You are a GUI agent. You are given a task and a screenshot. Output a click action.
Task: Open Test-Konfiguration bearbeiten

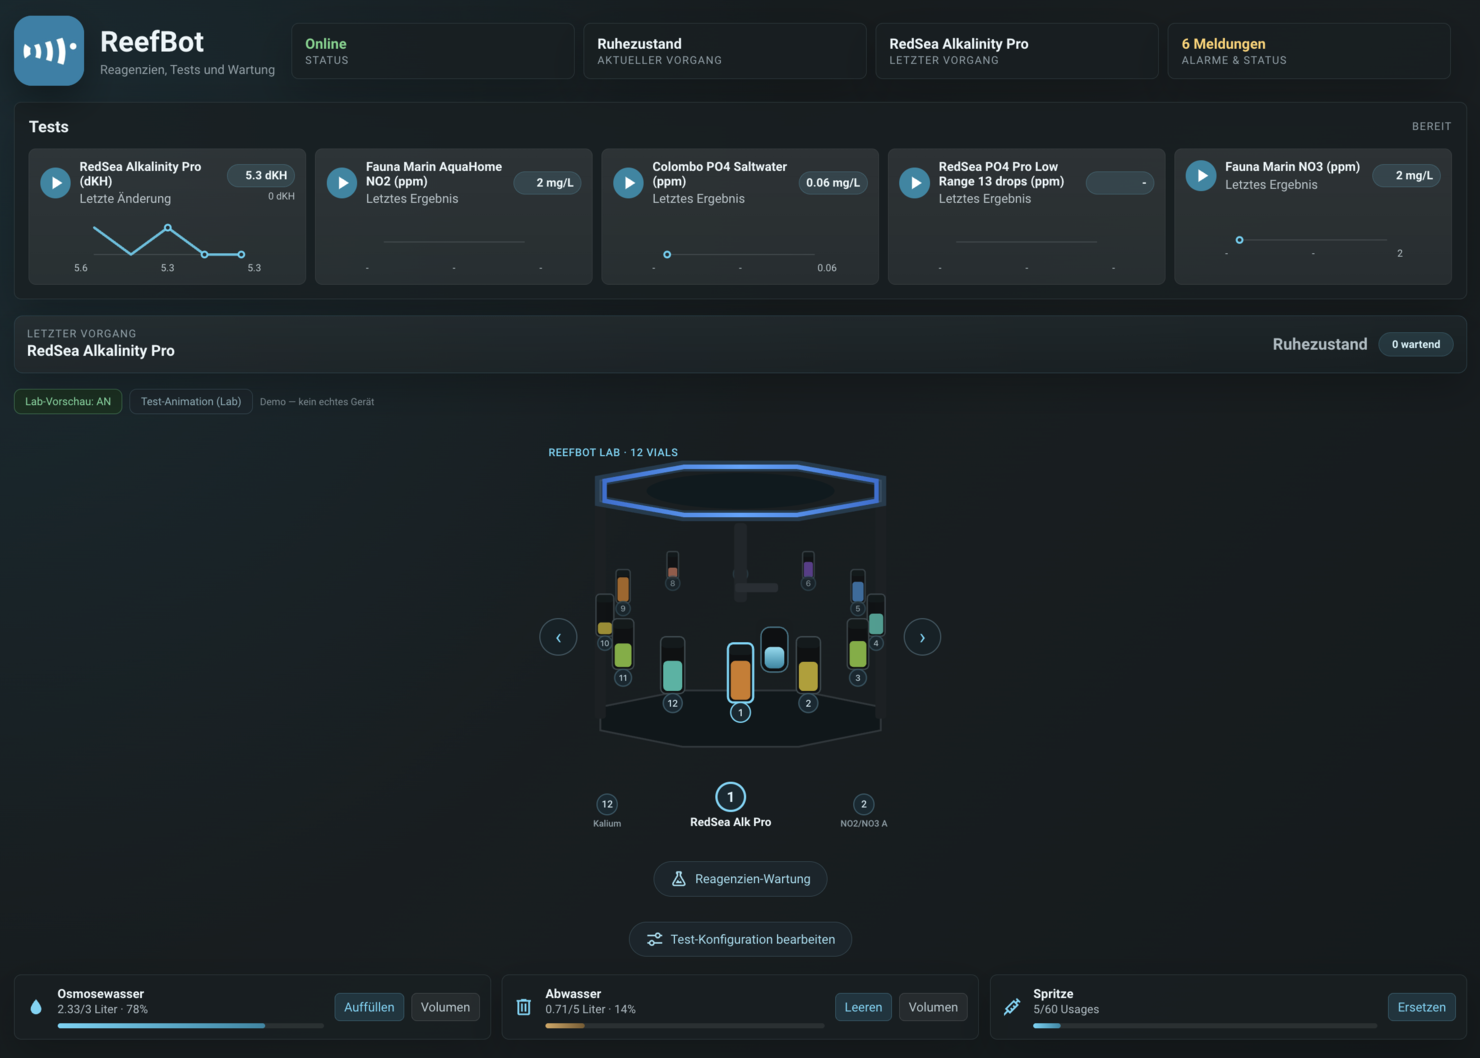tap(740, 939)
